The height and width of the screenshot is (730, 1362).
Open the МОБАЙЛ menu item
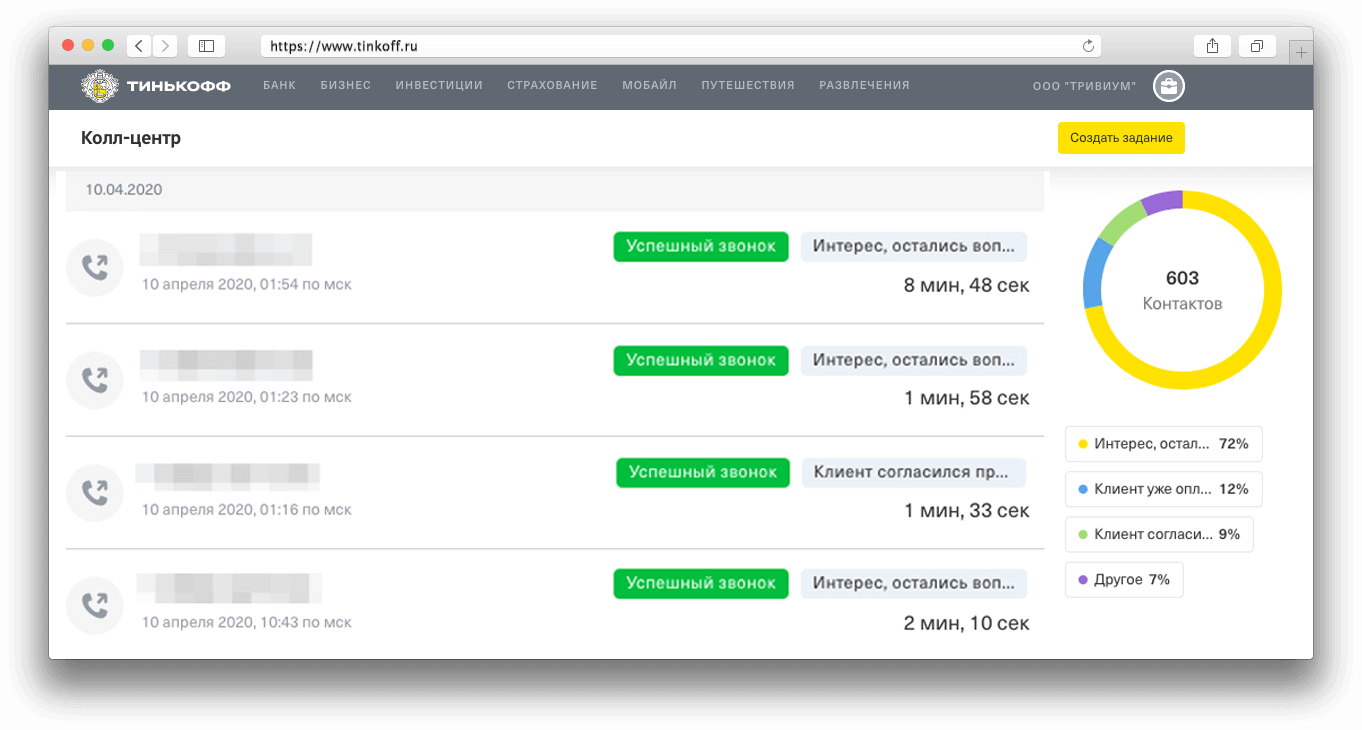tap(649, 86)
